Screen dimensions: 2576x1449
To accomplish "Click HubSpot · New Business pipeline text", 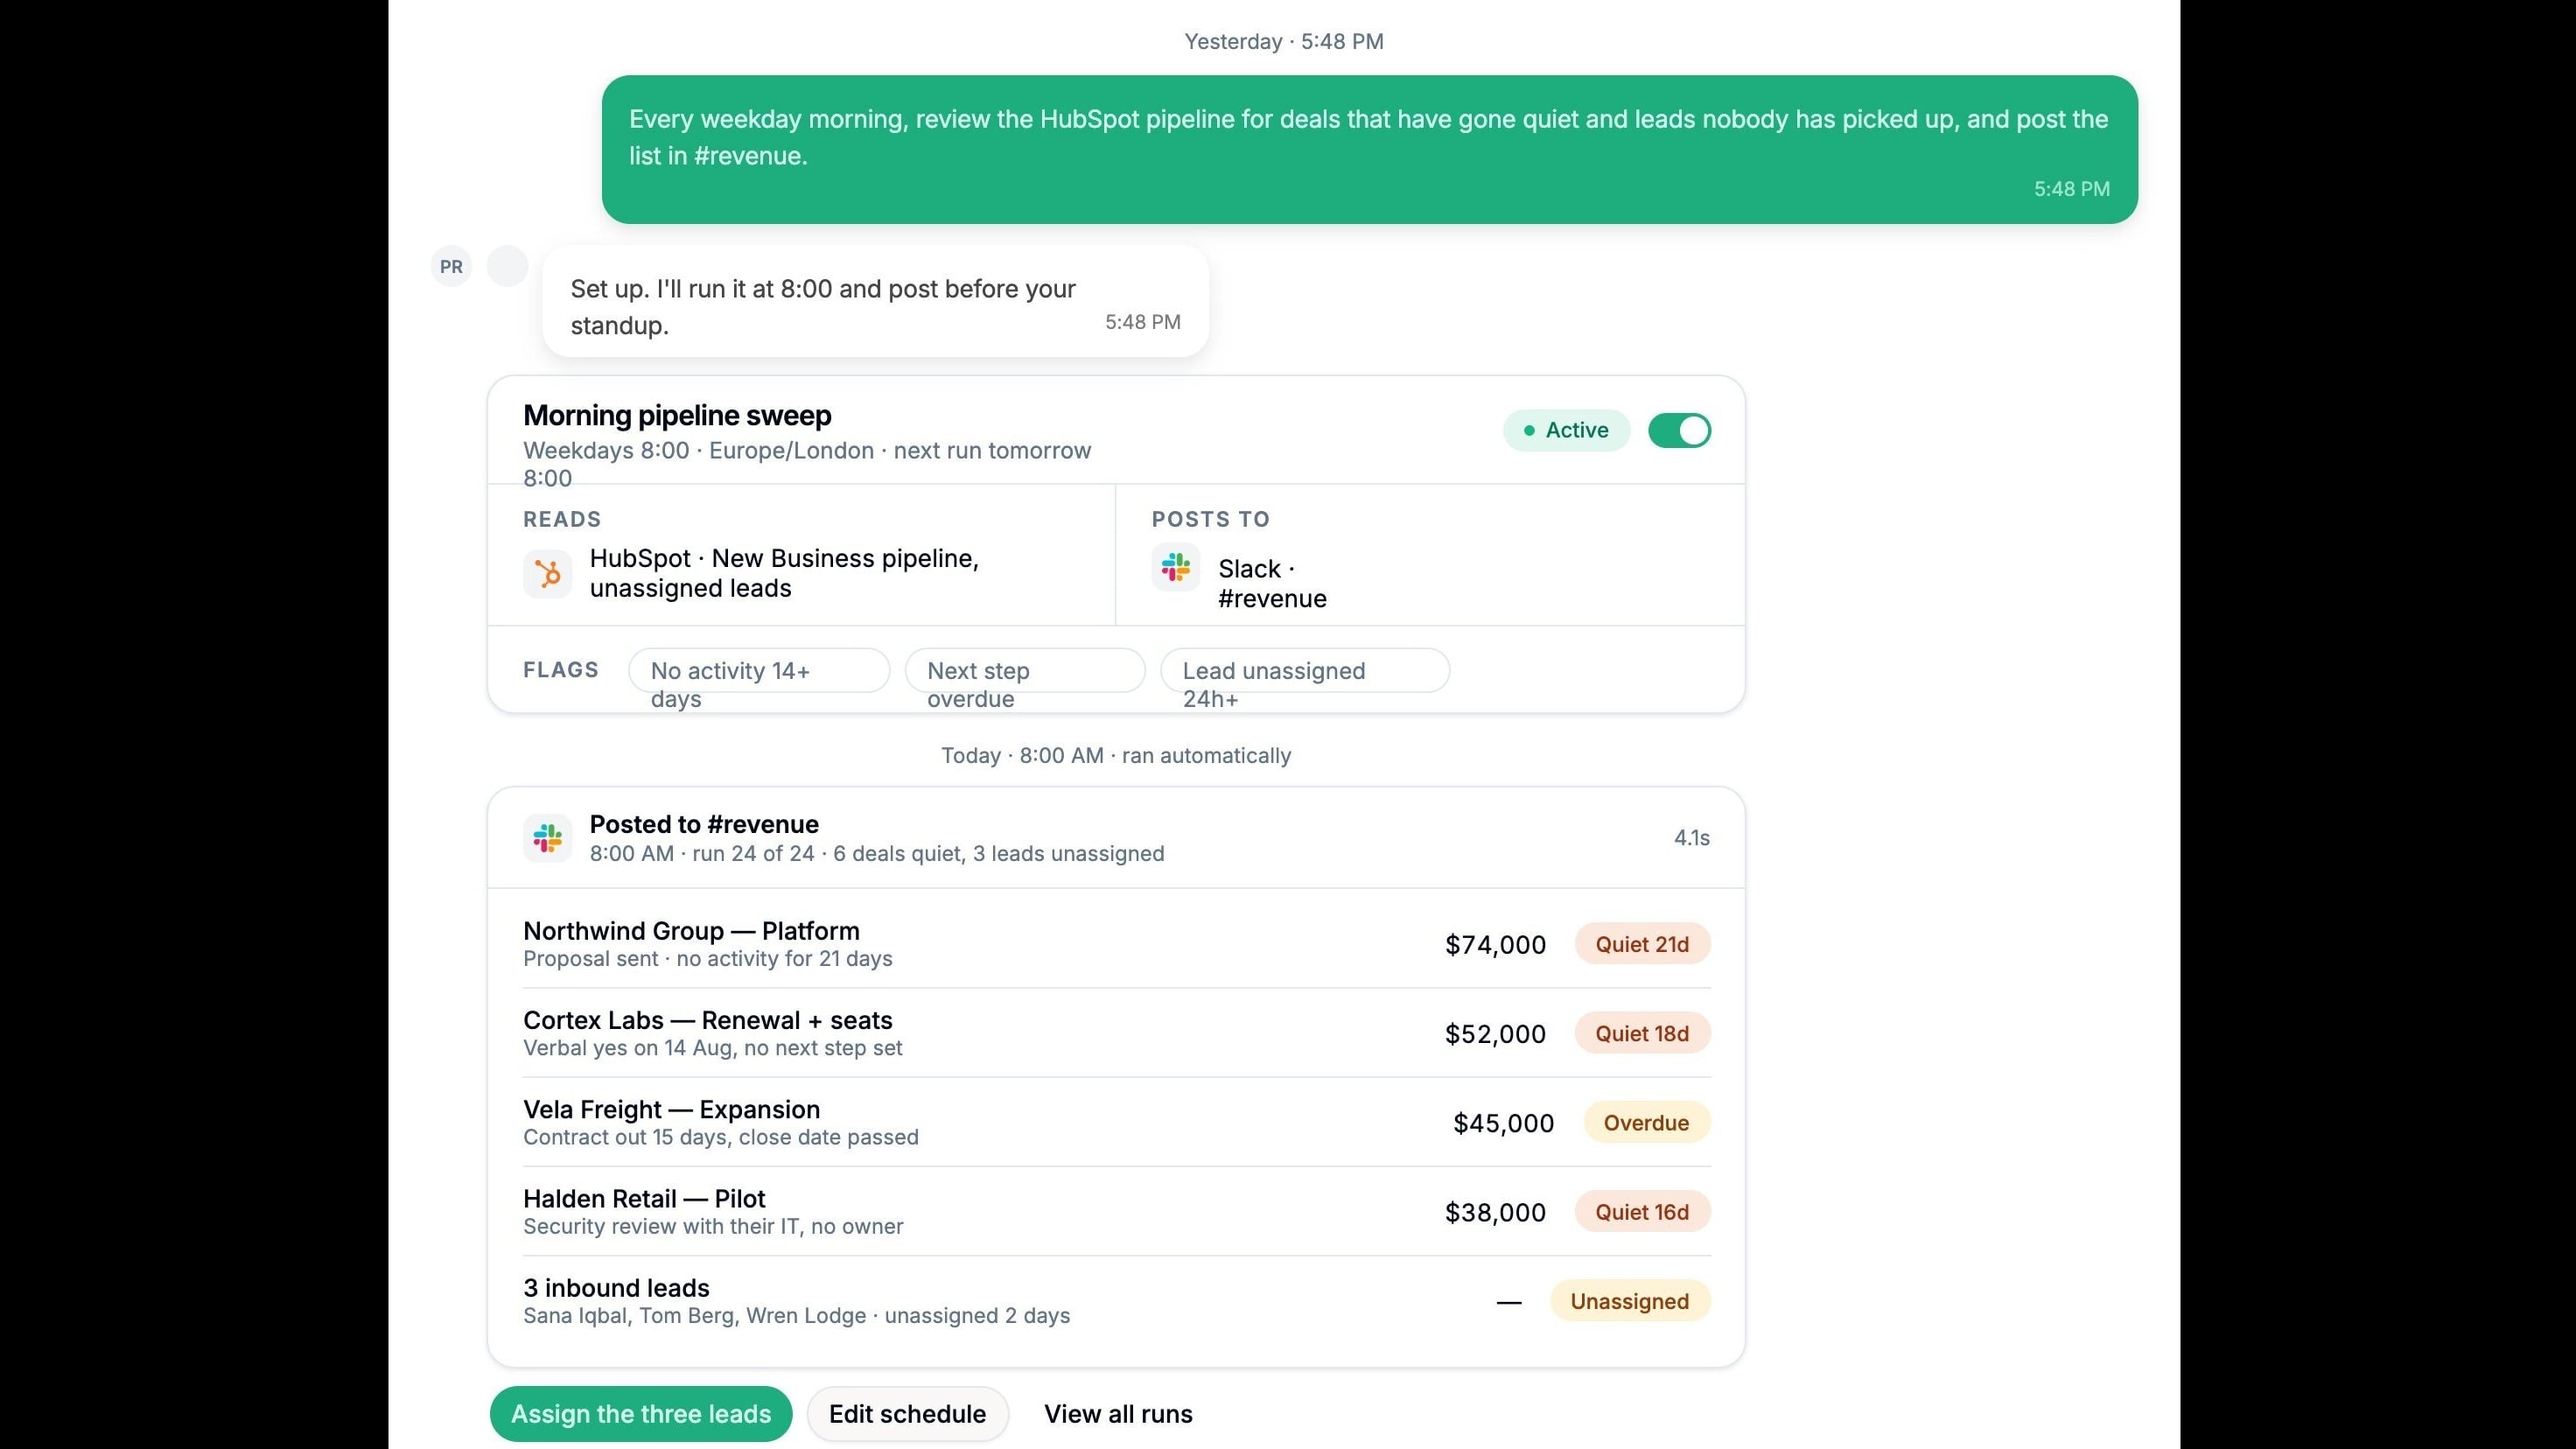I will tap(784, 573).
